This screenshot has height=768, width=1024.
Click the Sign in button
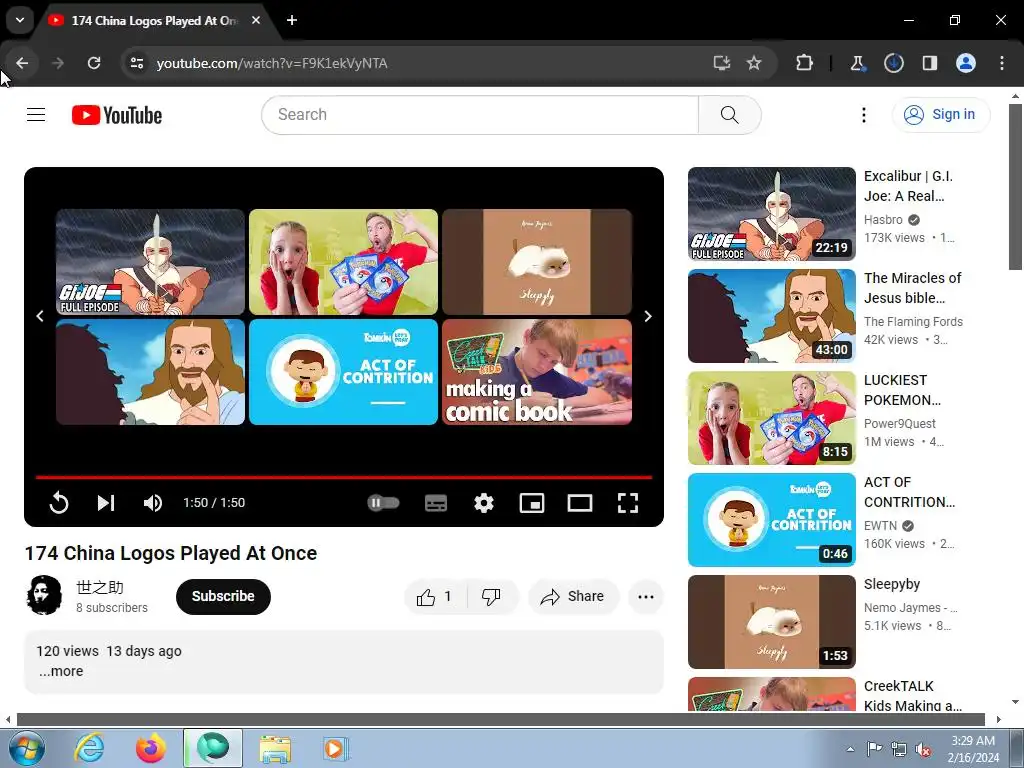coord(940,114)
